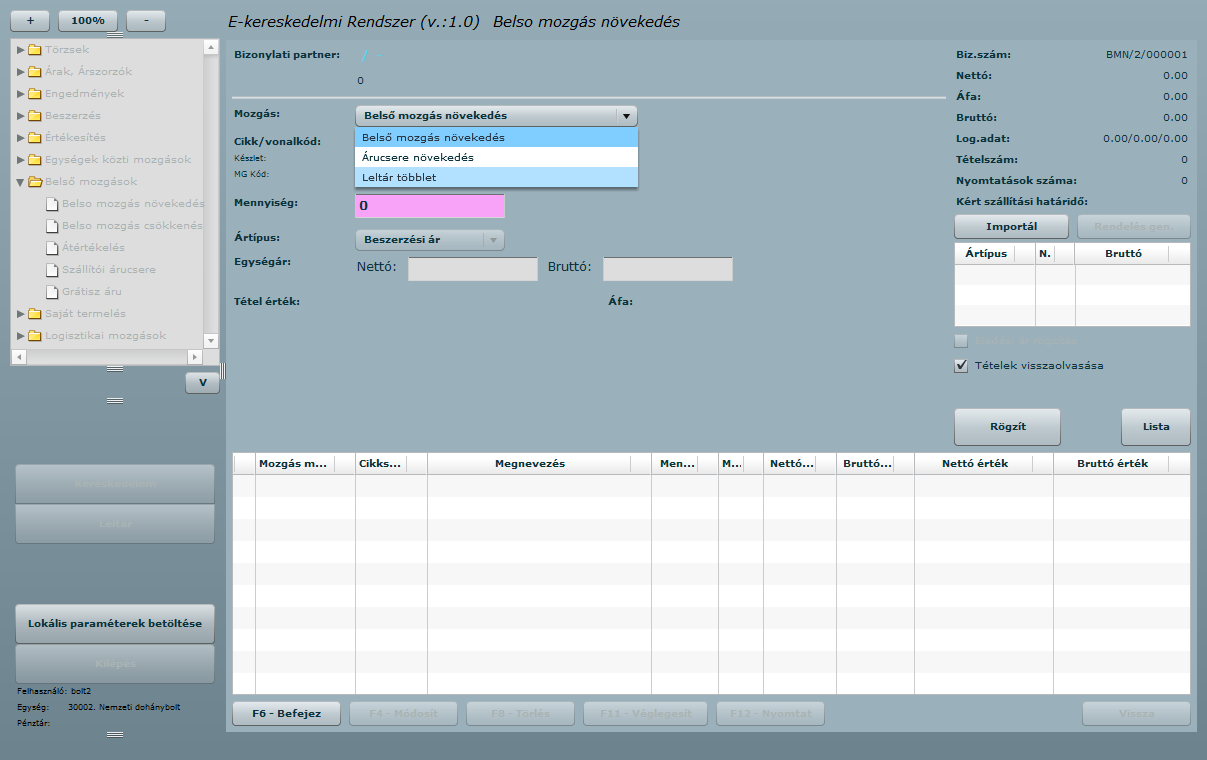Screen dimensions: 1207x760
Task: Click the Grátisz áru document icon
Action: tap(53, 291)
